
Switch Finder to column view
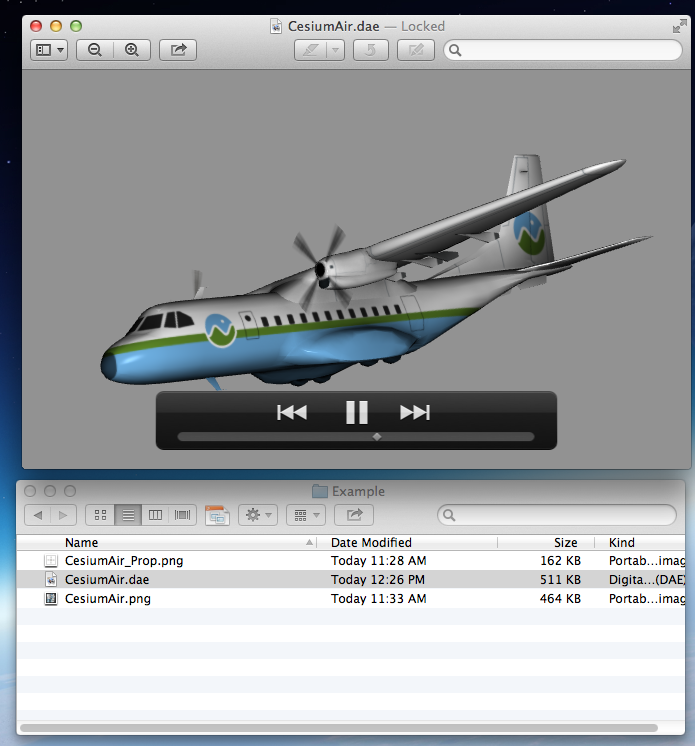tap(155, 515)
